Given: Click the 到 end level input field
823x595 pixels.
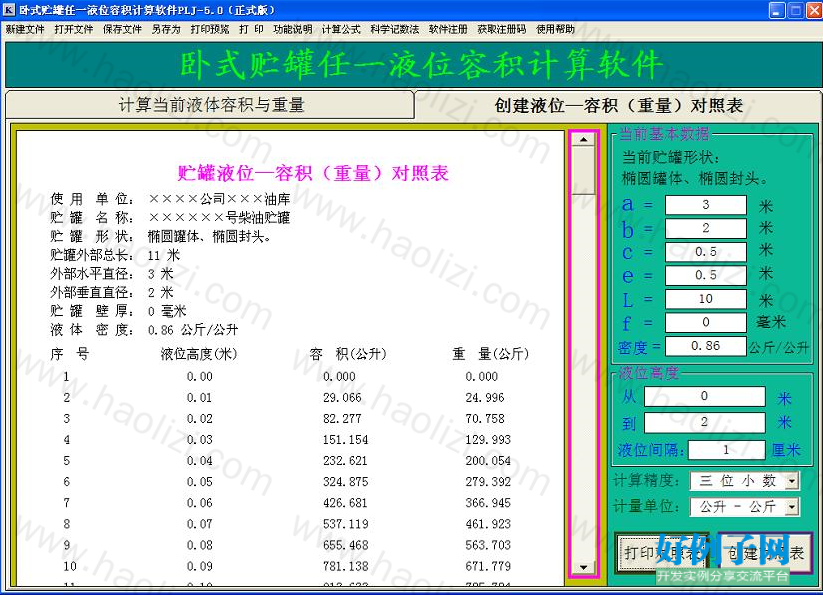Looking at the screenshot, I should (x=704, y=422).
